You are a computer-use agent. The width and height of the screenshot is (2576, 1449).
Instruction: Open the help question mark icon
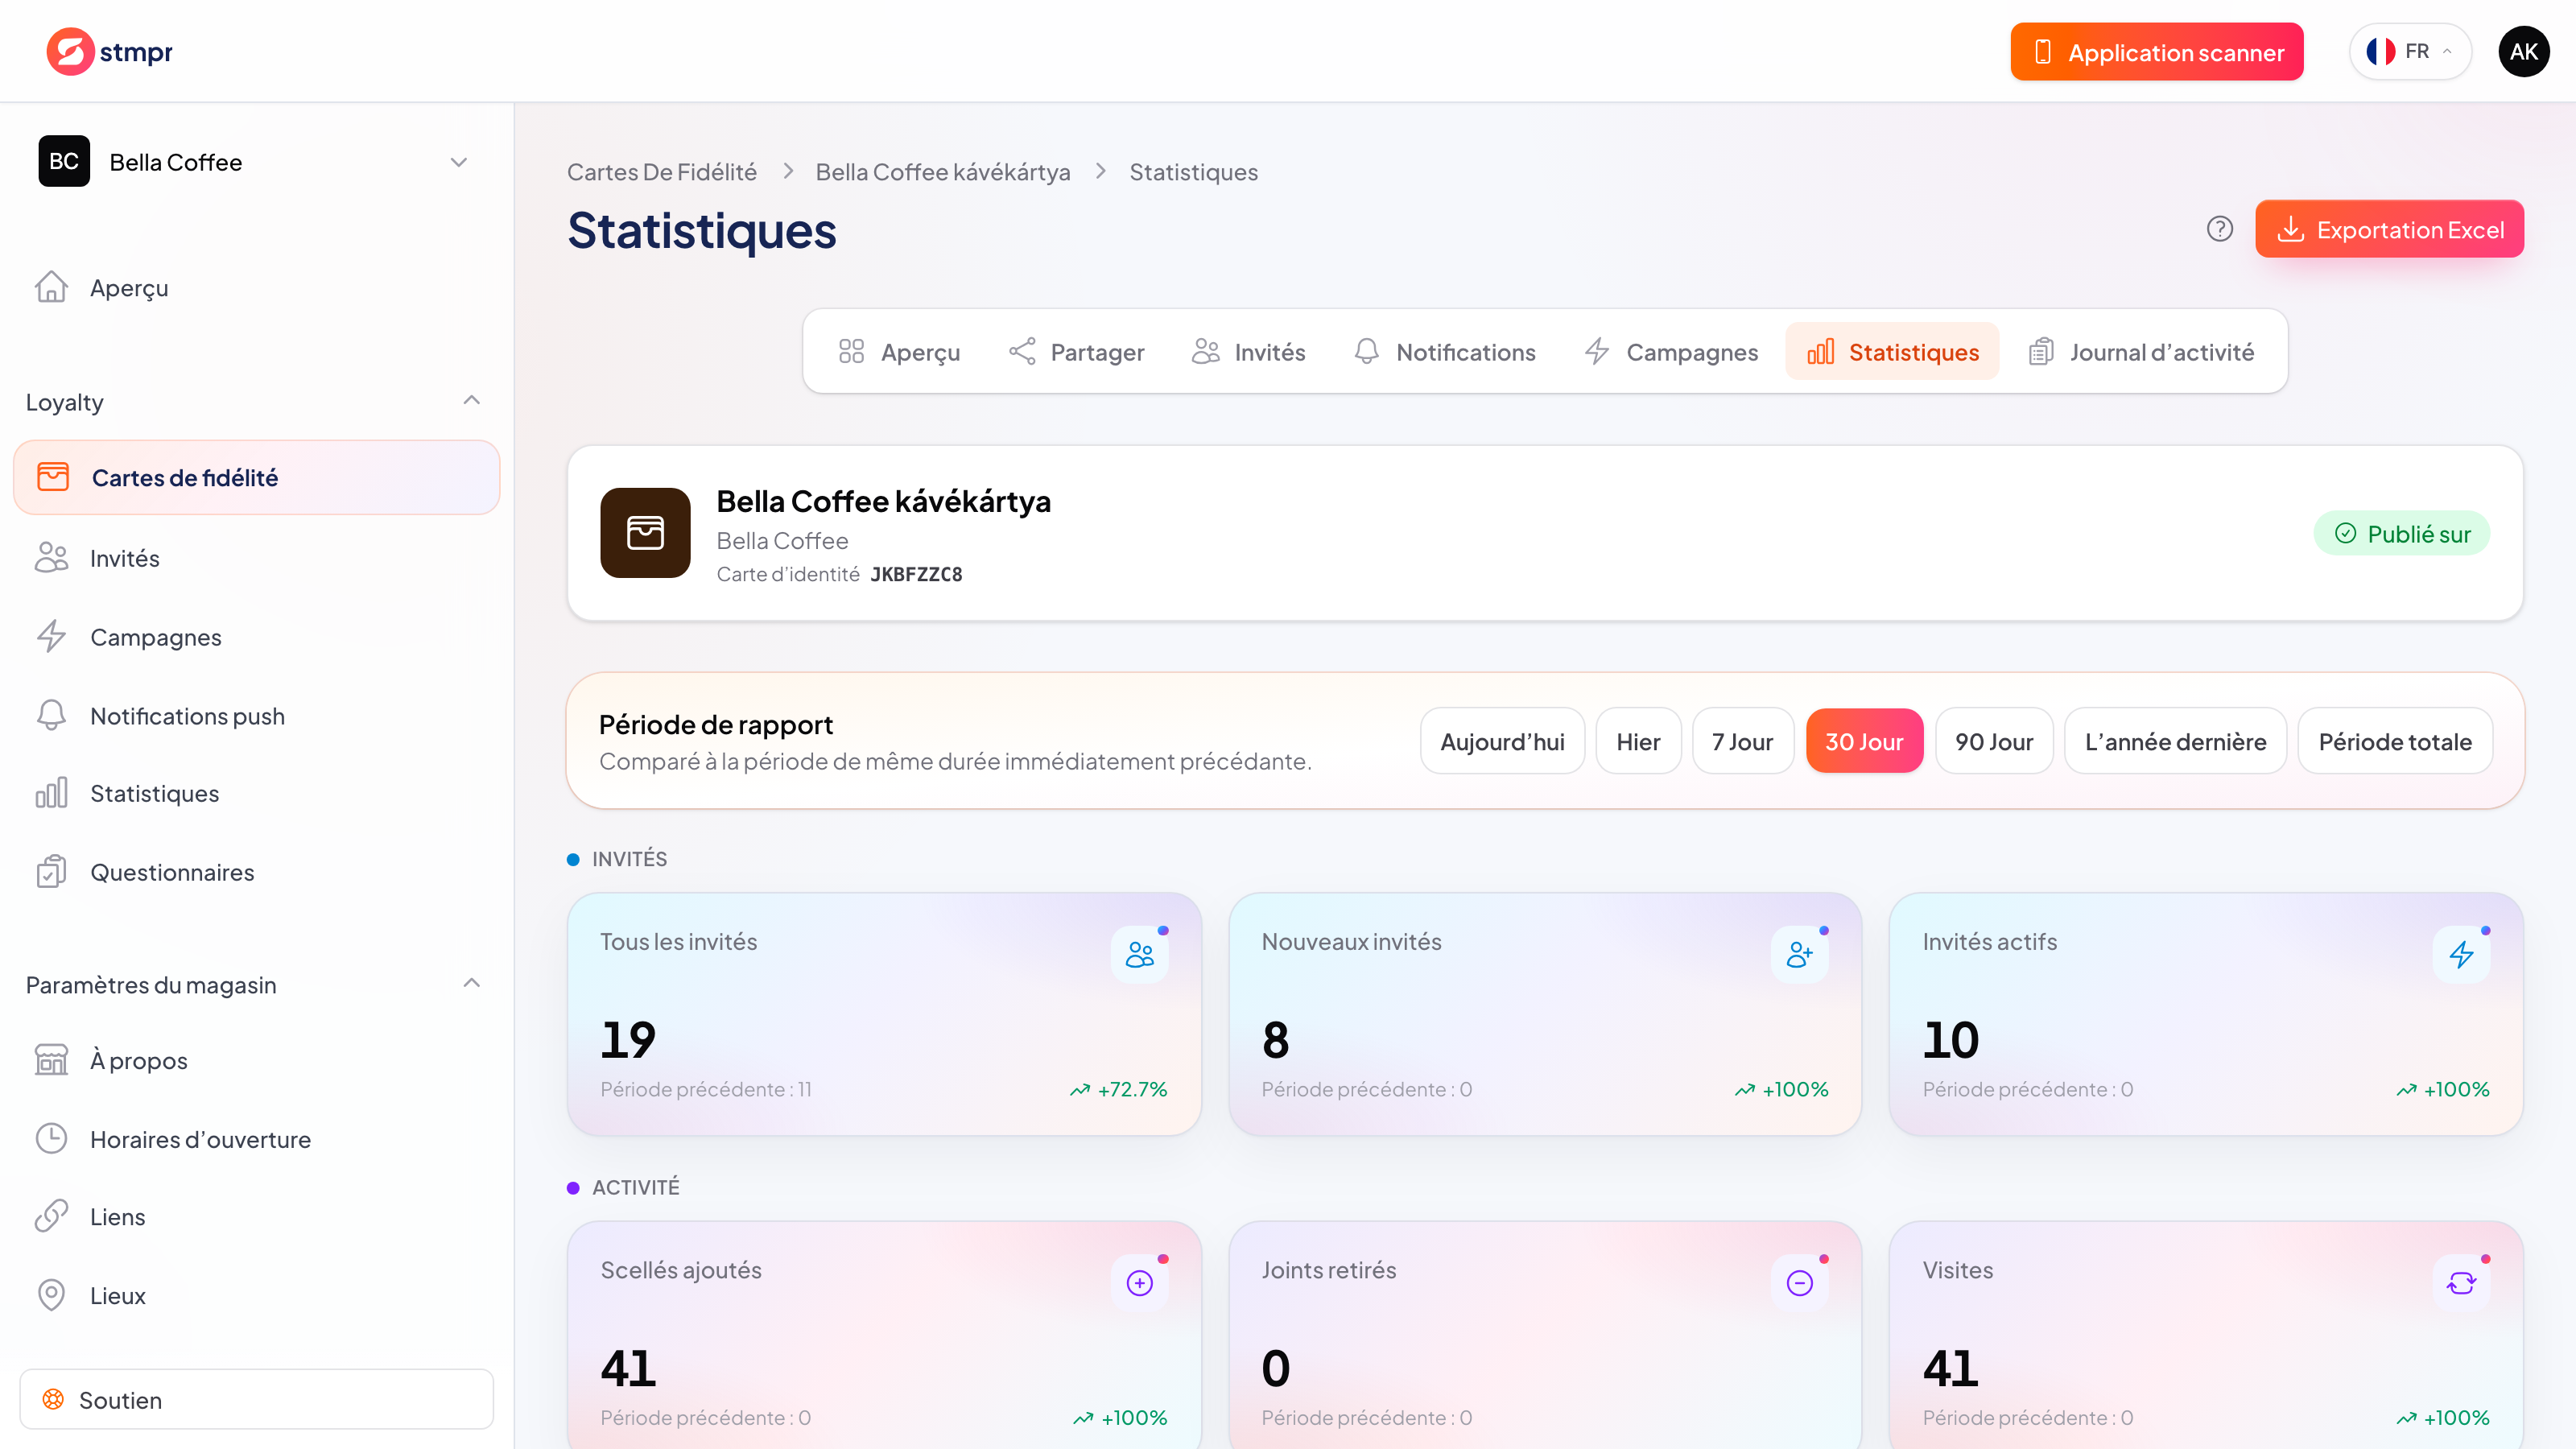coord(2219,229)
